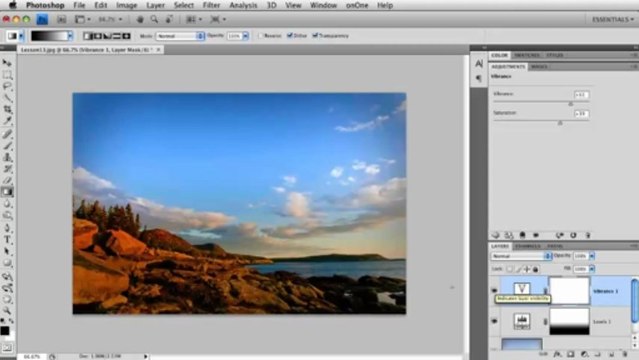This screenshot has width=639, height=360.
Task: Open the gradient Opacity slider dropdown
Action: [246, 36]
